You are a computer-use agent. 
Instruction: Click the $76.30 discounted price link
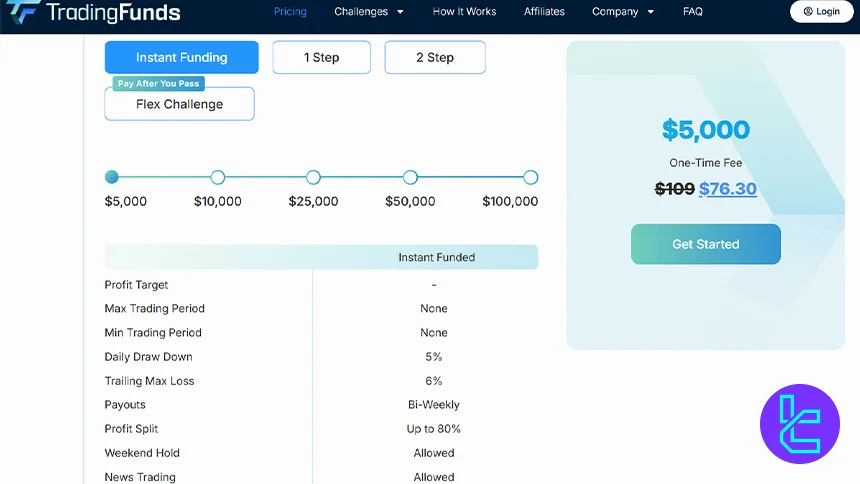(728, 189)
